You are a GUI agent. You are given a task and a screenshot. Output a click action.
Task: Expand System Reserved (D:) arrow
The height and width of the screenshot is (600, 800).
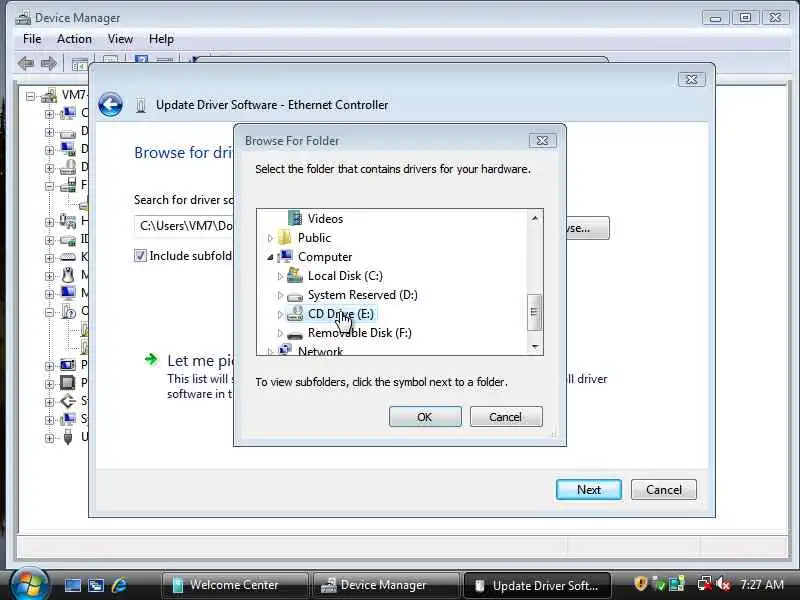click(280, 295)
